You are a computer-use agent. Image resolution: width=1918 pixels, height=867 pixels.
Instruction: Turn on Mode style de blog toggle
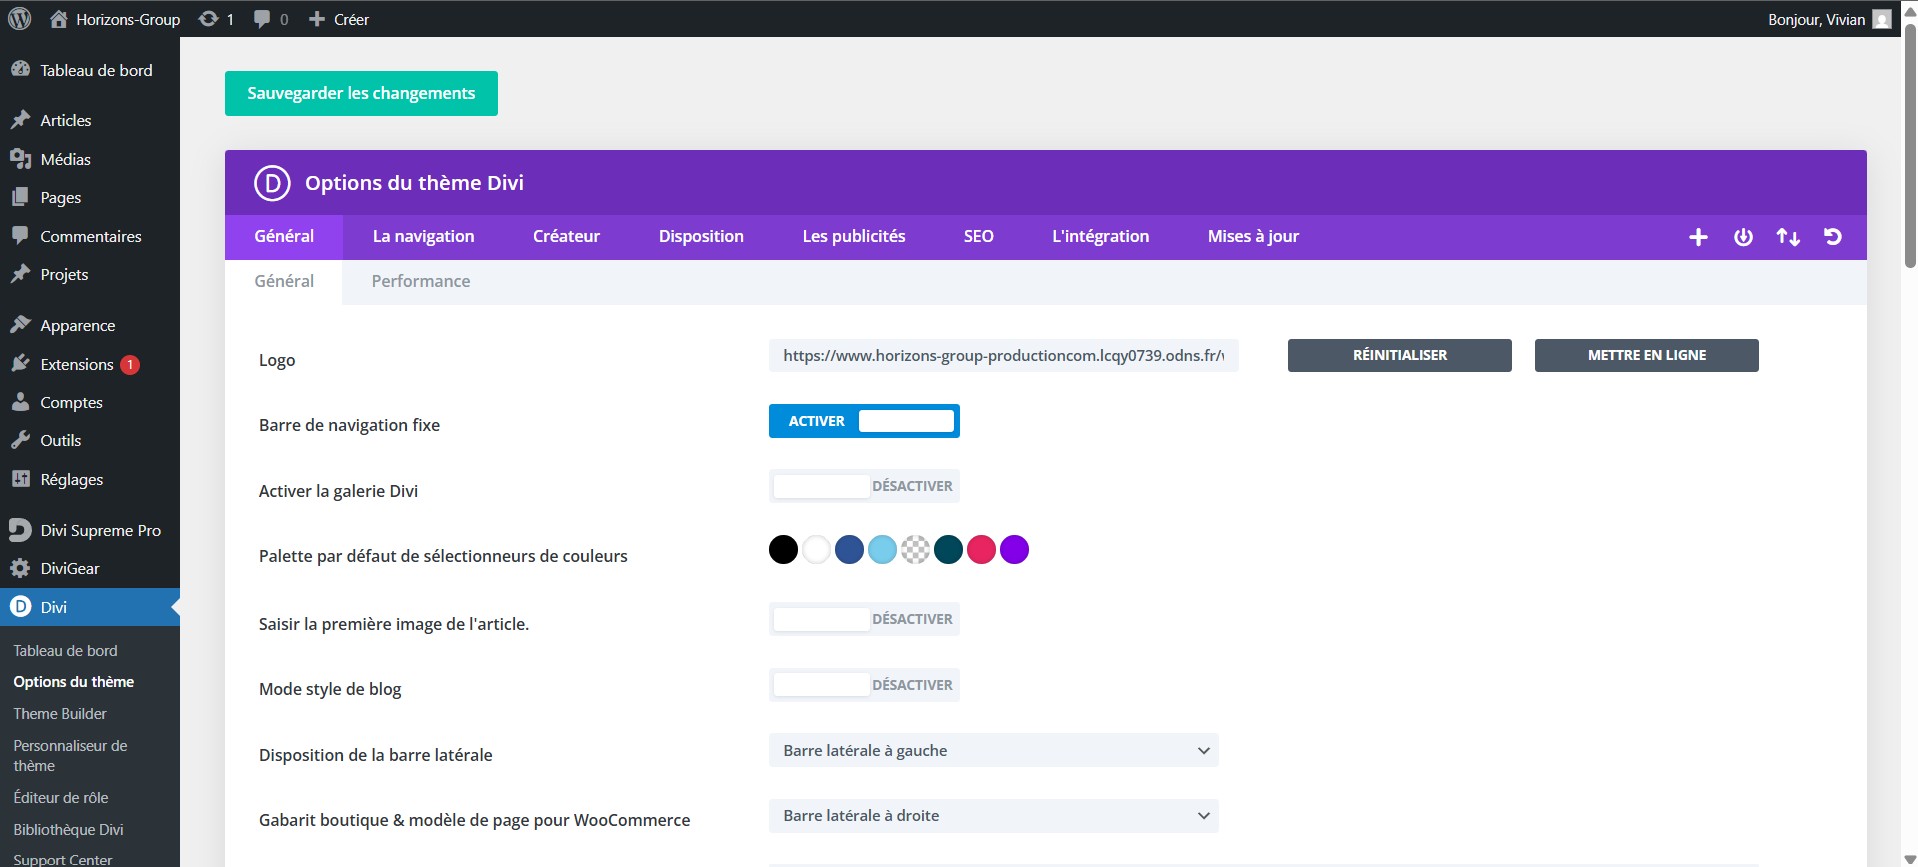864,685
